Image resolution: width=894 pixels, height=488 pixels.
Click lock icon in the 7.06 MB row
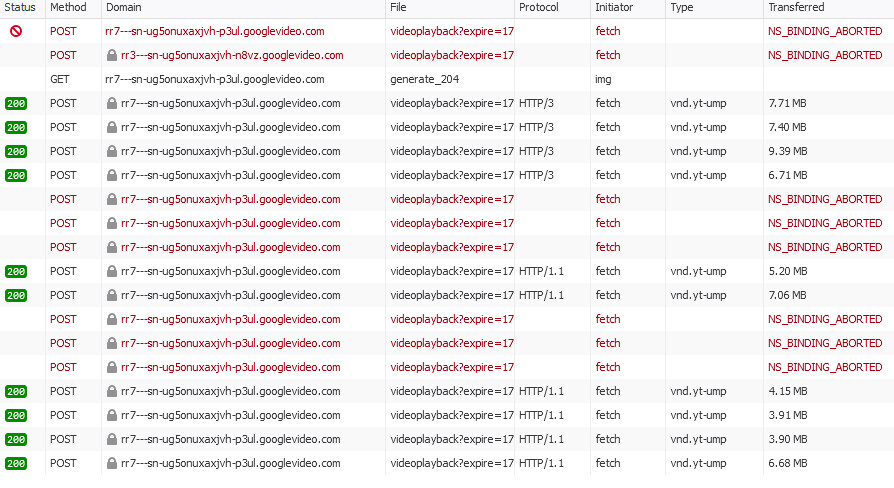coord(112,295)
